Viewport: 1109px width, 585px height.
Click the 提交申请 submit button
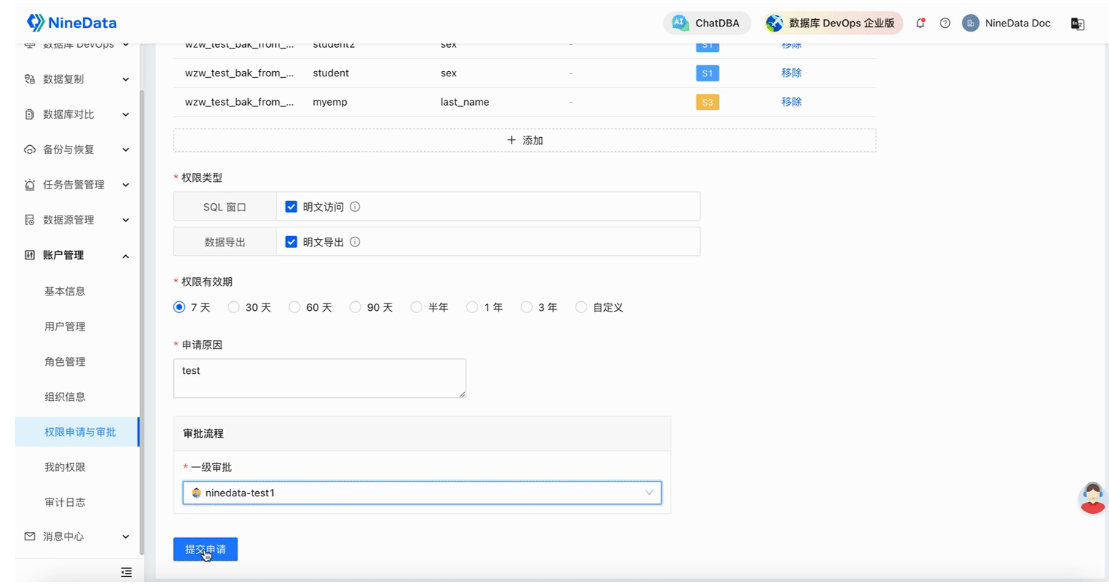tap(205, 549)
